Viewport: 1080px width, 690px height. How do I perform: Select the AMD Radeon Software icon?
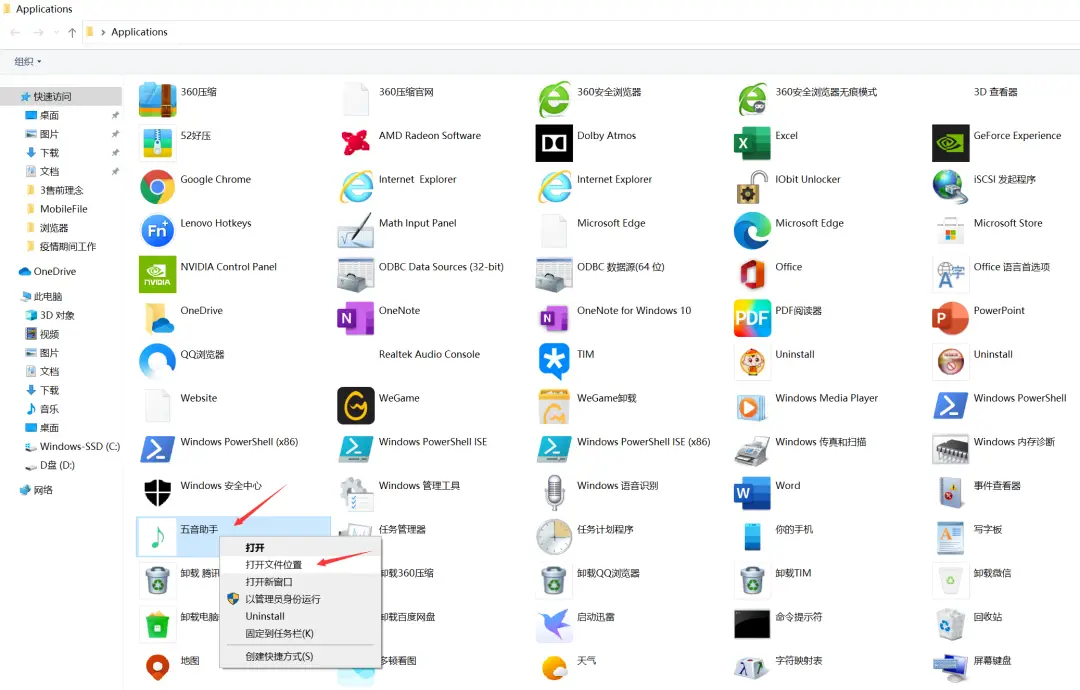point(355,143)
